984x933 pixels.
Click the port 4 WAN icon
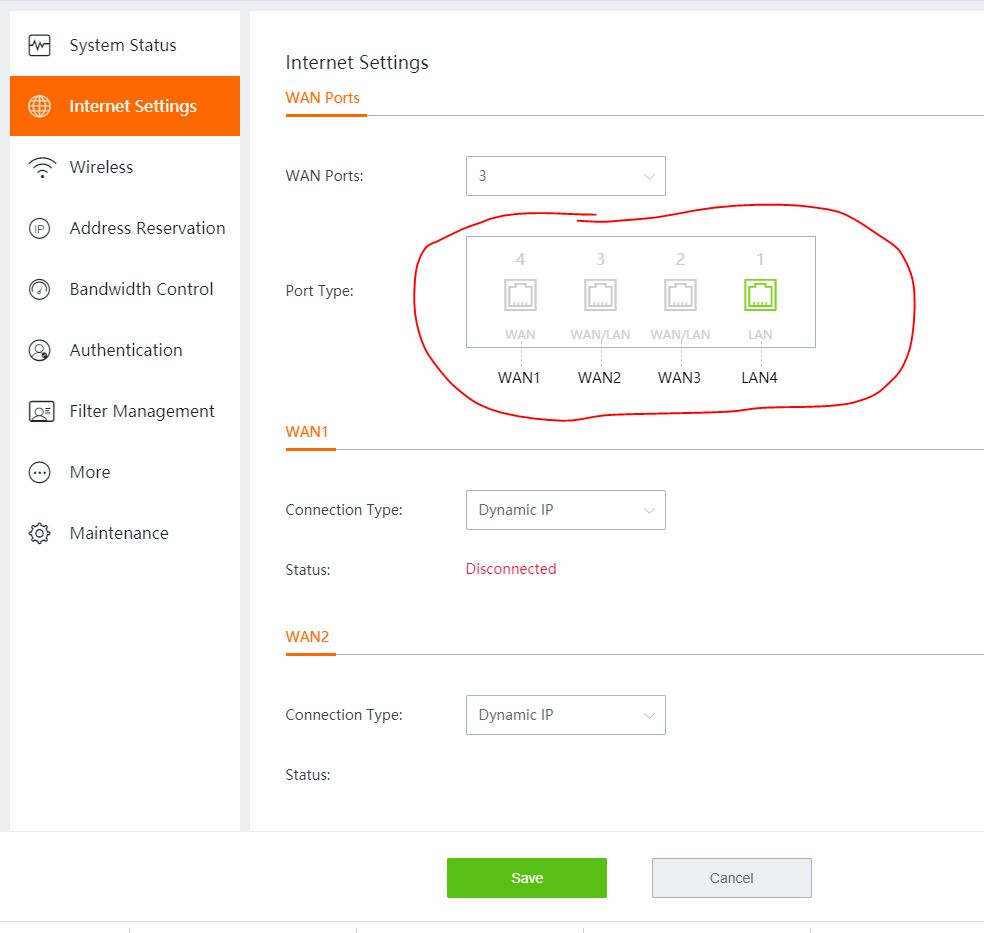pos(520,295)
